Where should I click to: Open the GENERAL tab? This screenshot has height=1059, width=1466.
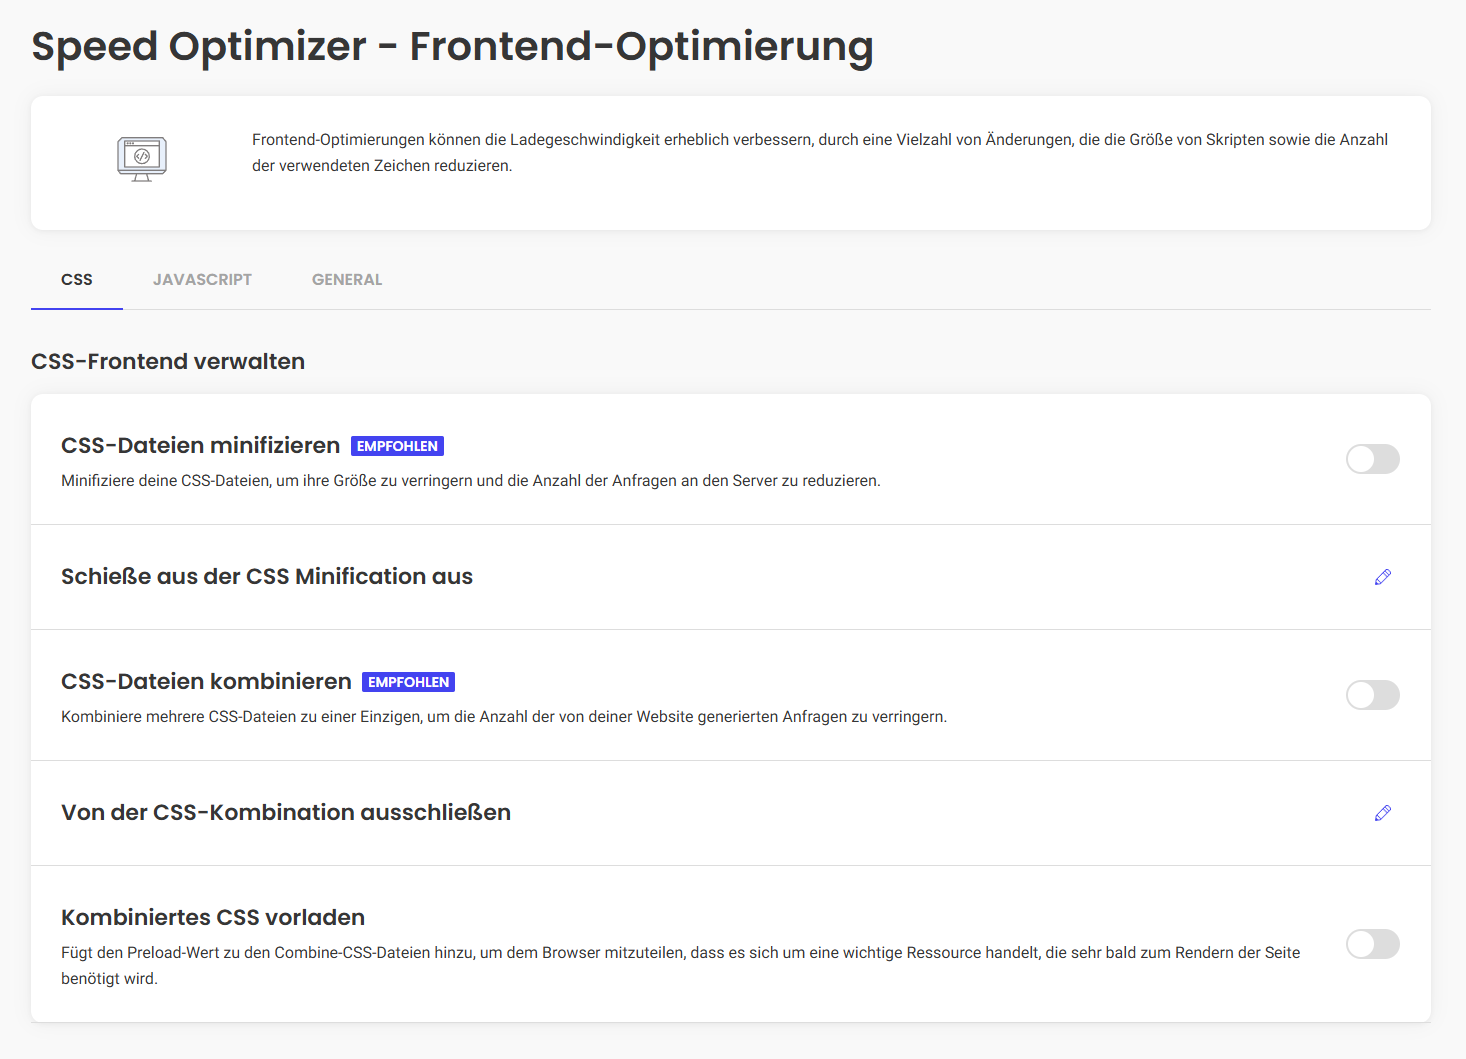click(347, 280)
